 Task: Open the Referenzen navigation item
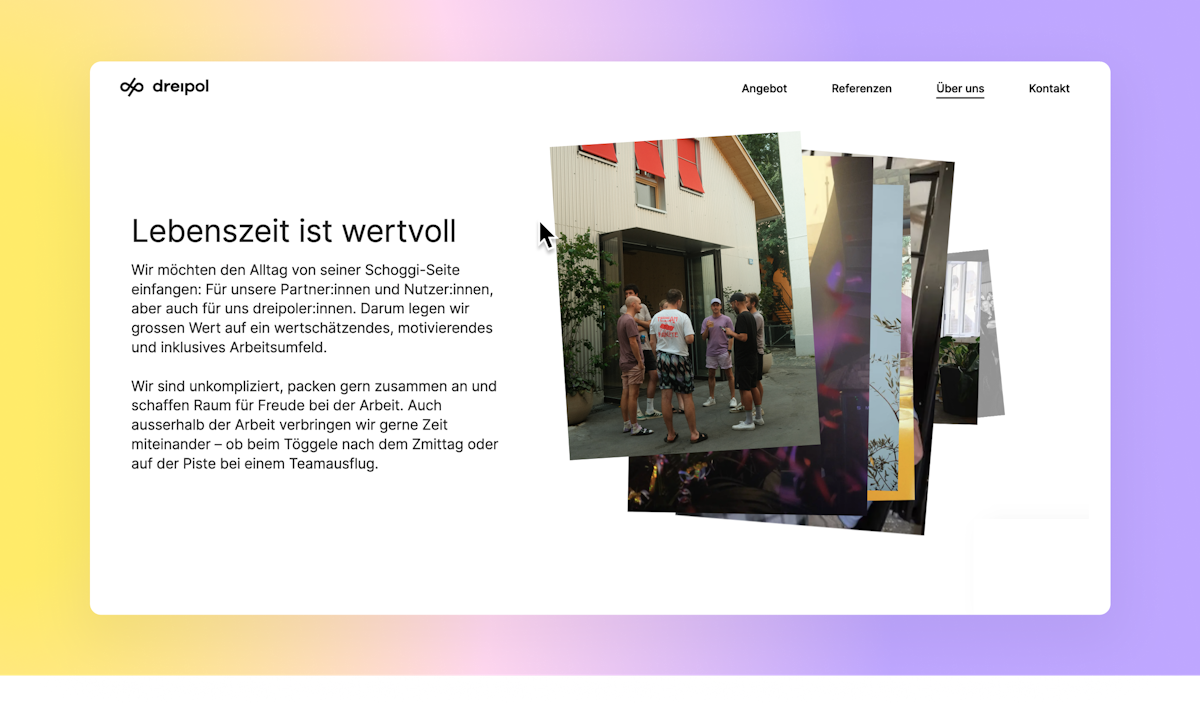[861, 88]
